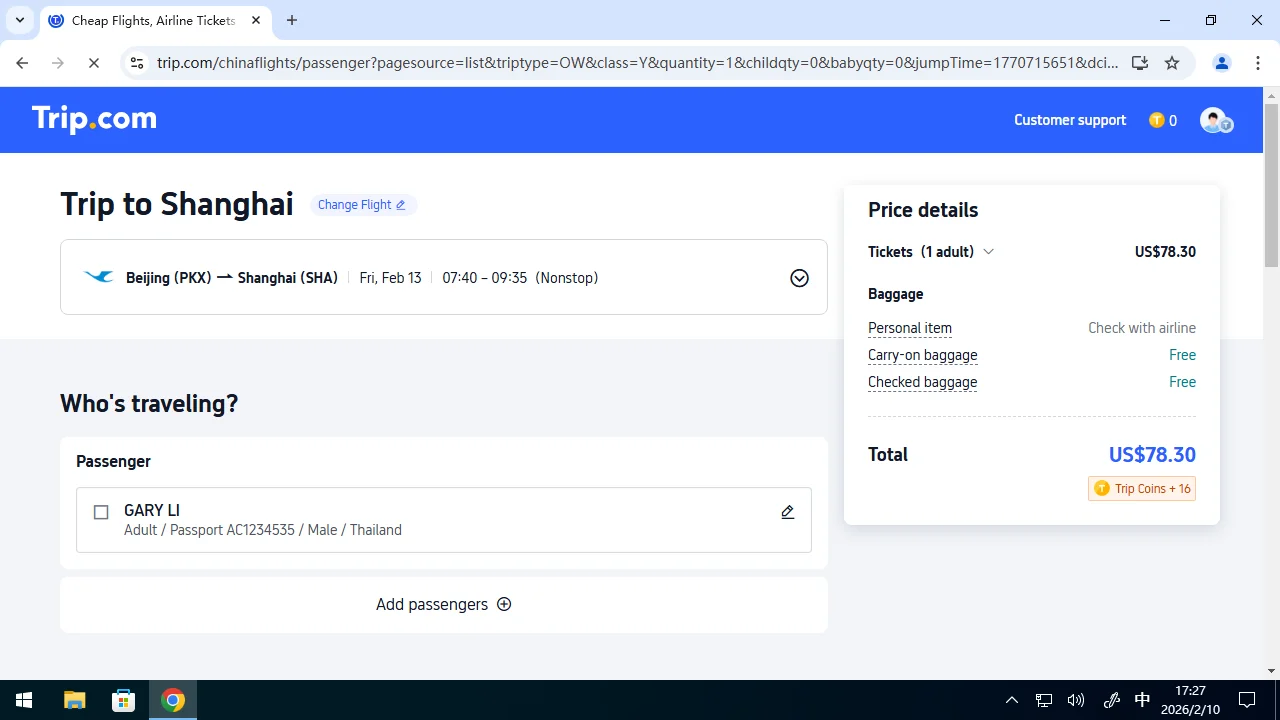This screenshot has width=1280, height=720.
Task: Open the Checked baggage link
Action: (x=922, y=382)
